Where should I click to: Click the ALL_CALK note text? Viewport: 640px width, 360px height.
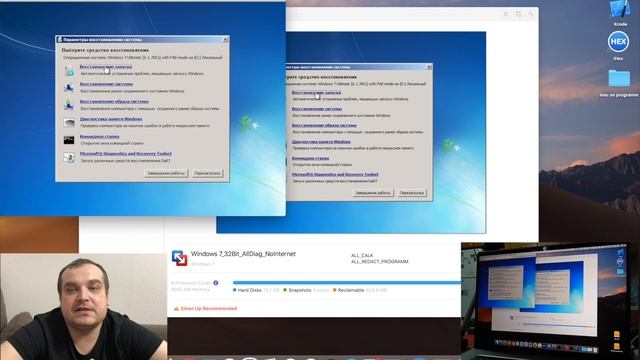[x=362, y=256]
